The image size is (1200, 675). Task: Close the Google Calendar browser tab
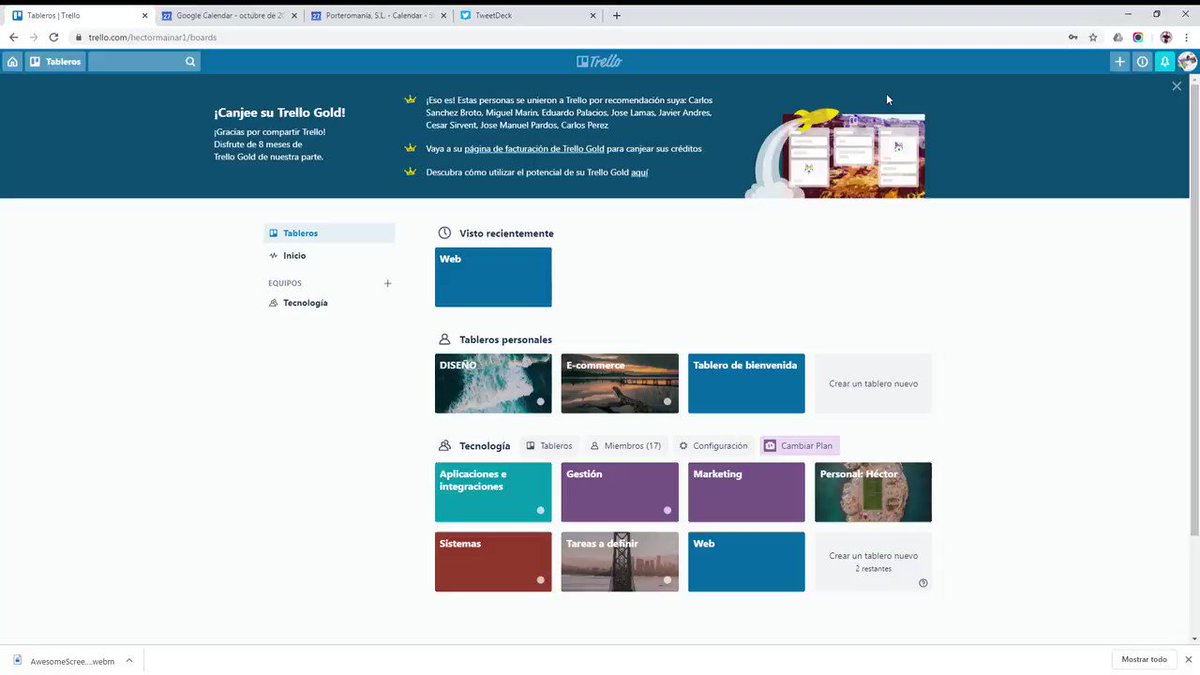point(294,15)
